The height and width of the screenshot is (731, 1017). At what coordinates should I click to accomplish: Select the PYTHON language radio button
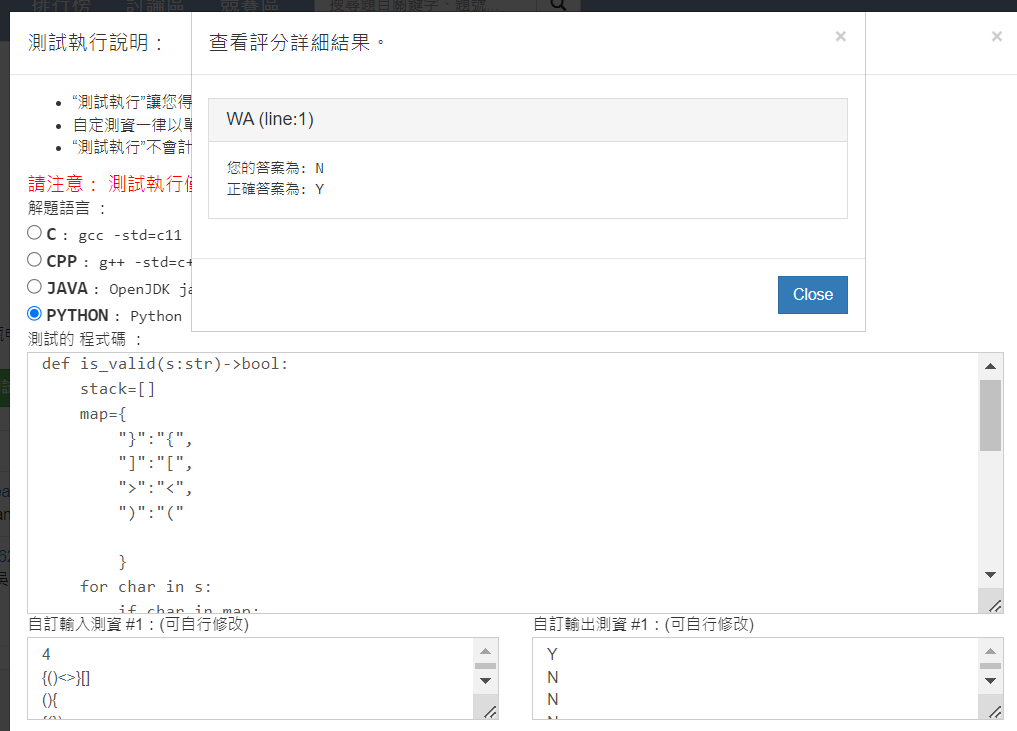pyautogui.click(x=35, y=314)
